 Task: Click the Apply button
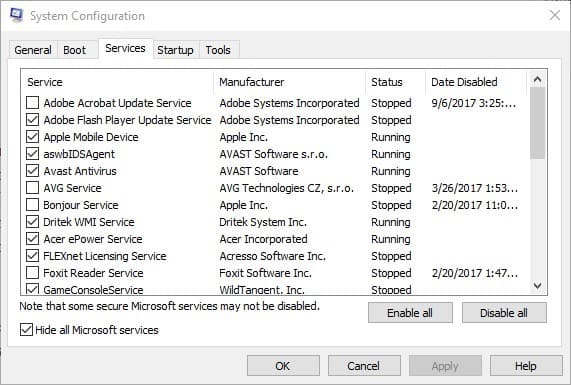(445, 366)
